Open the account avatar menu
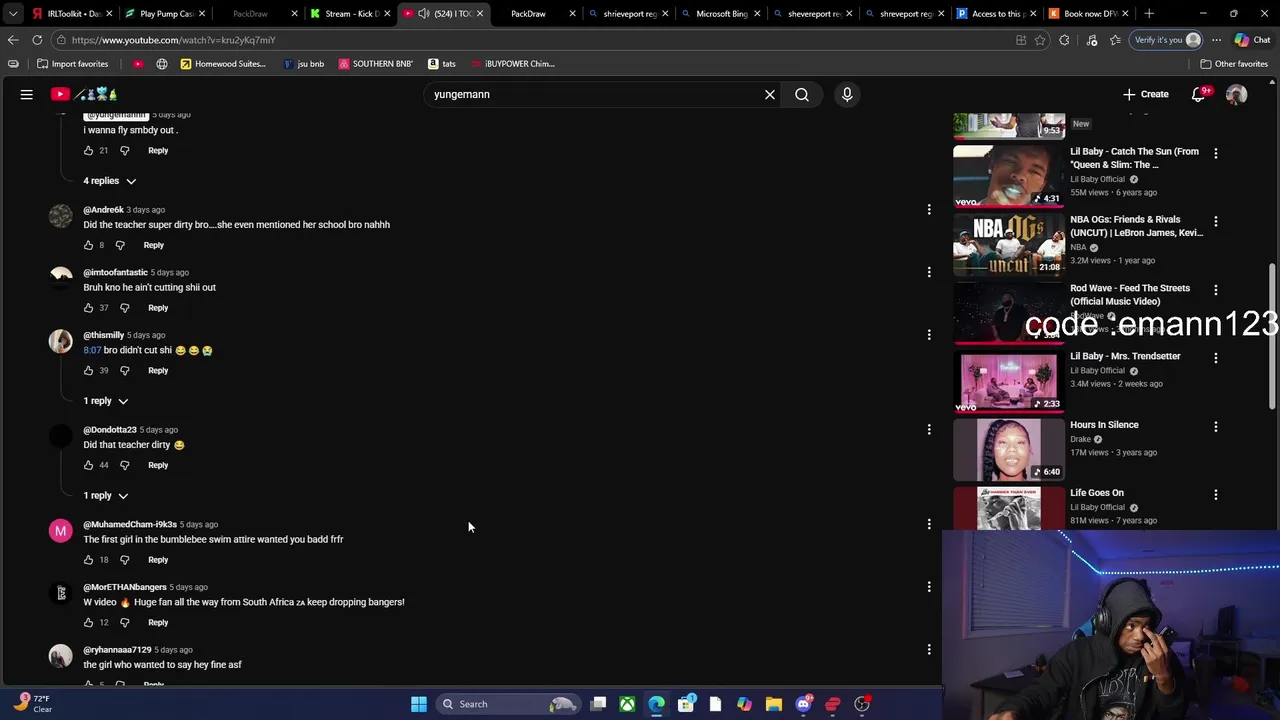The height and width of the screenshot is (720, 1280). [x=1236, y=94]
